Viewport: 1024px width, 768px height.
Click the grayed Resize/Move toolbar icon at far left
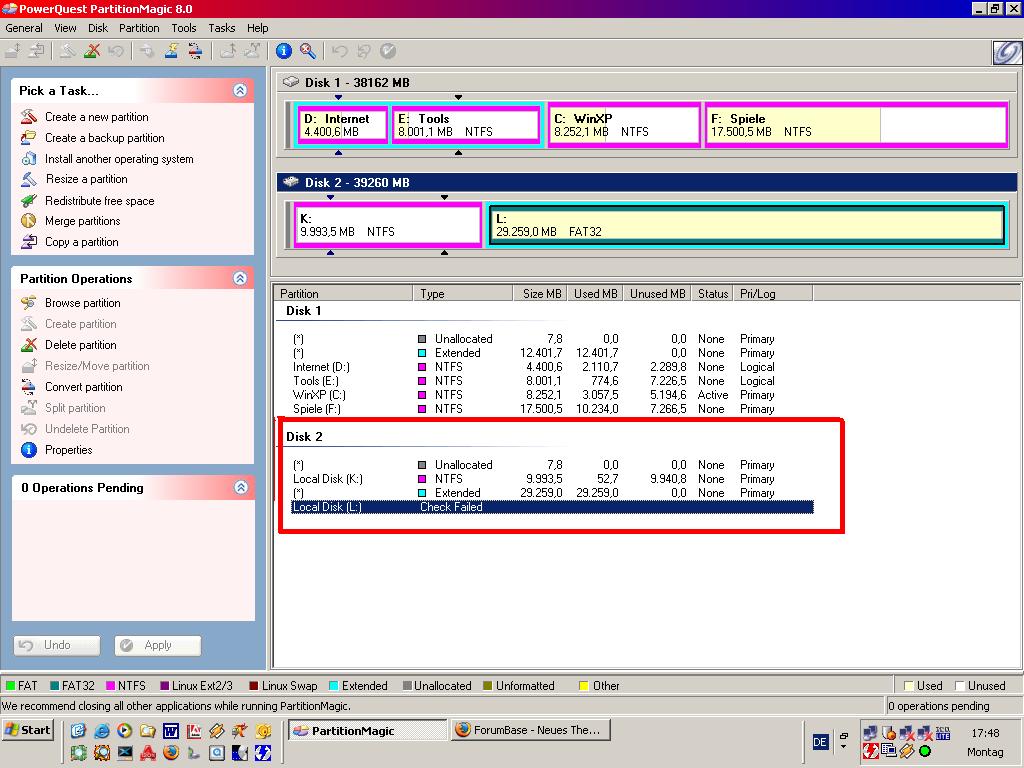14,51
